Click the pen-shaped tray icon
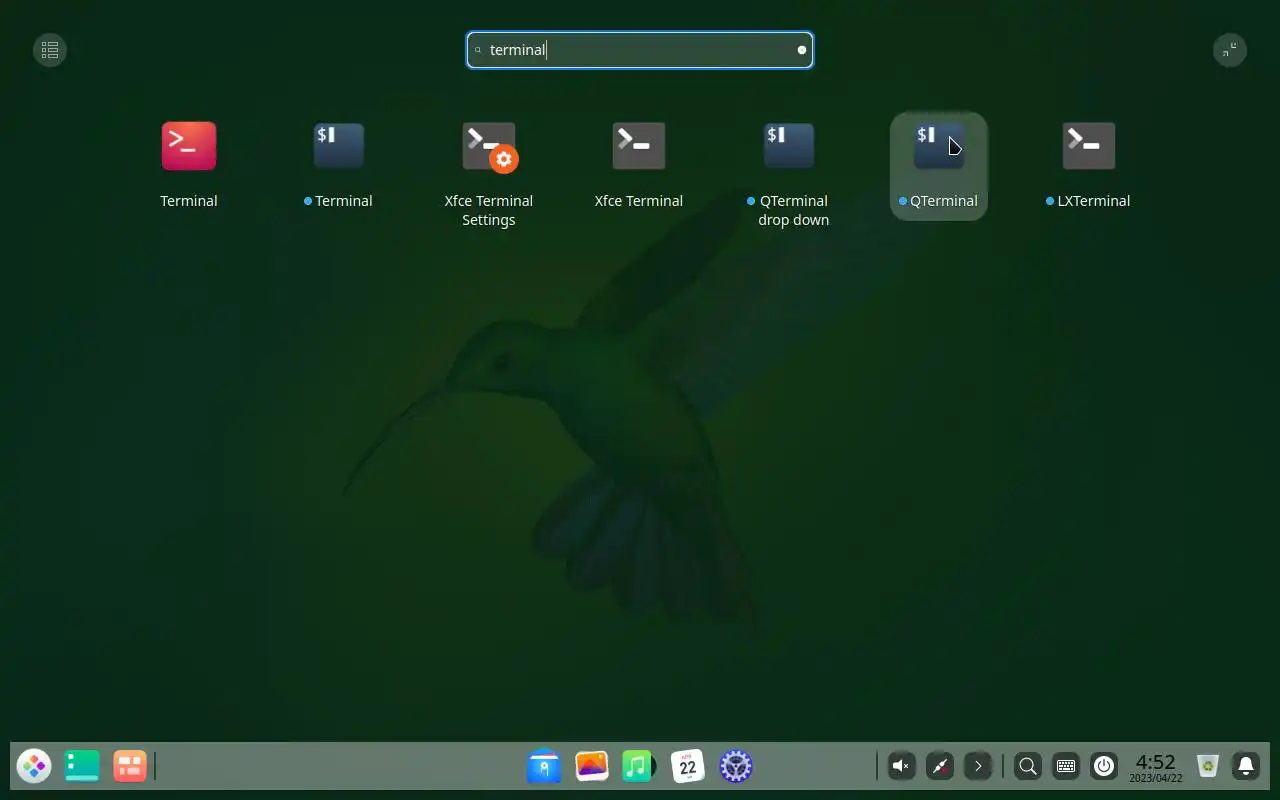 [x=940, y=767]
